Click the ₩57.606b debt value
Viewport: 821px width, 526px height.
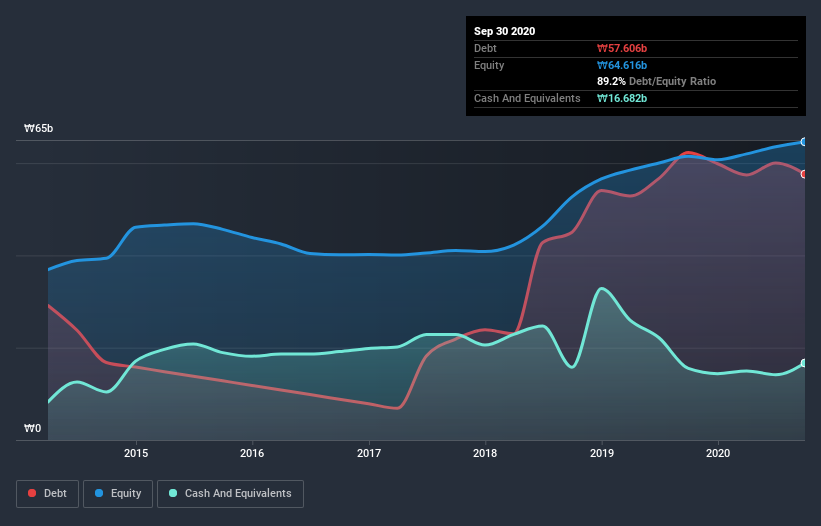622,48
